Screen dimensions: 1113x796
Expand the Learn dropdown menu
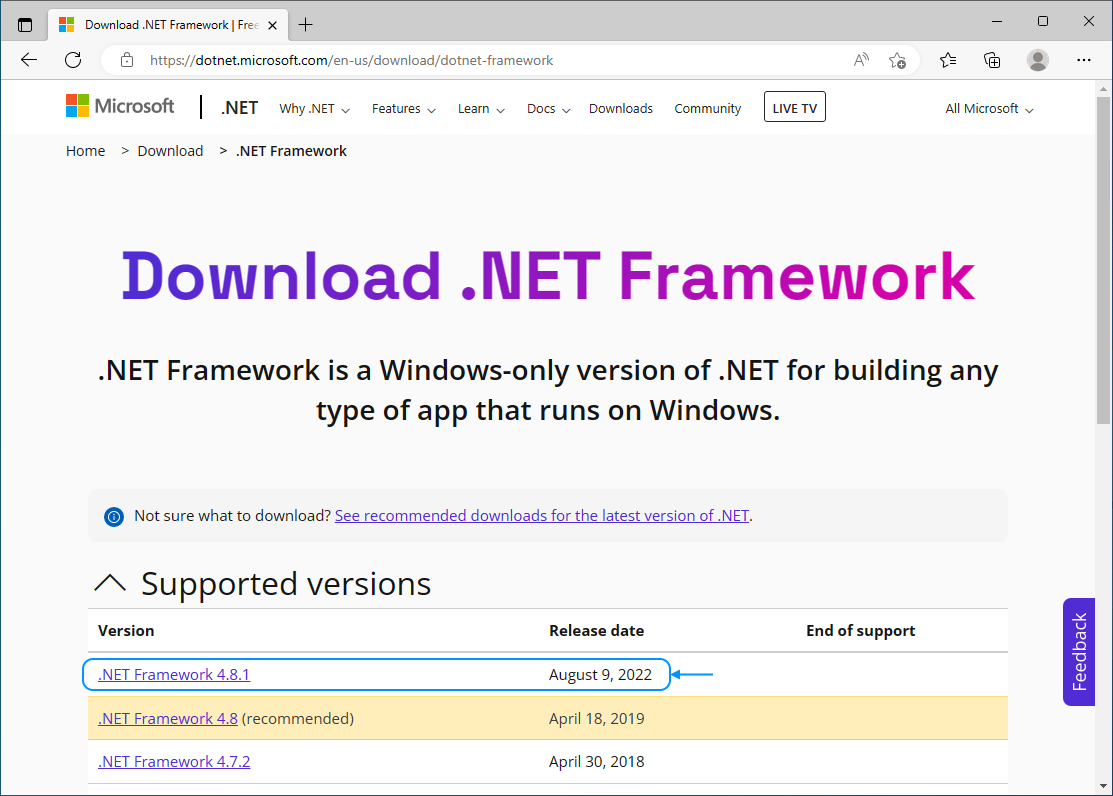coord(481,109)
